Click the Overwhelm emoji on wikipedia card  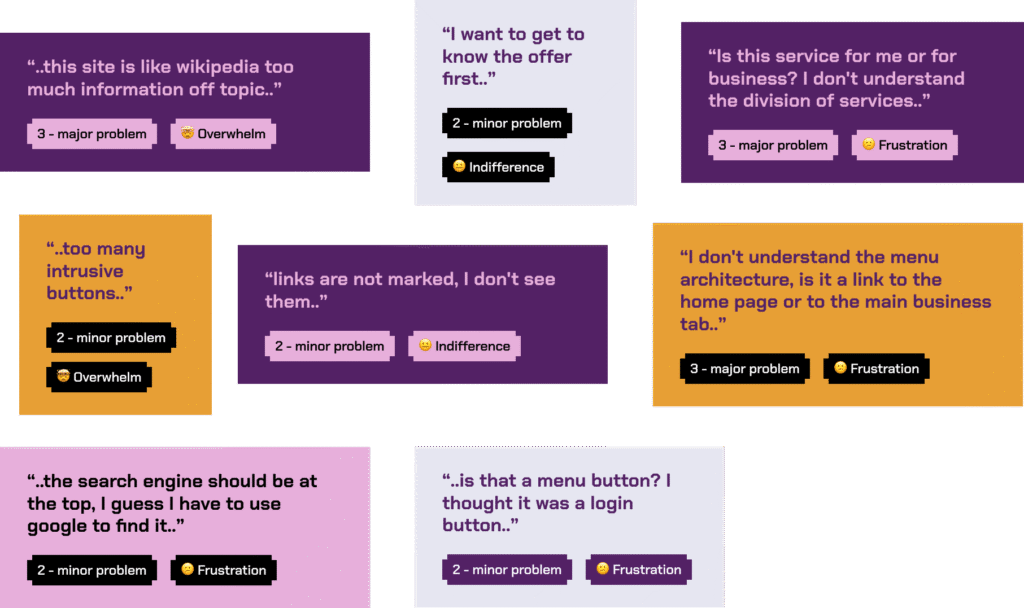(187, 133)
